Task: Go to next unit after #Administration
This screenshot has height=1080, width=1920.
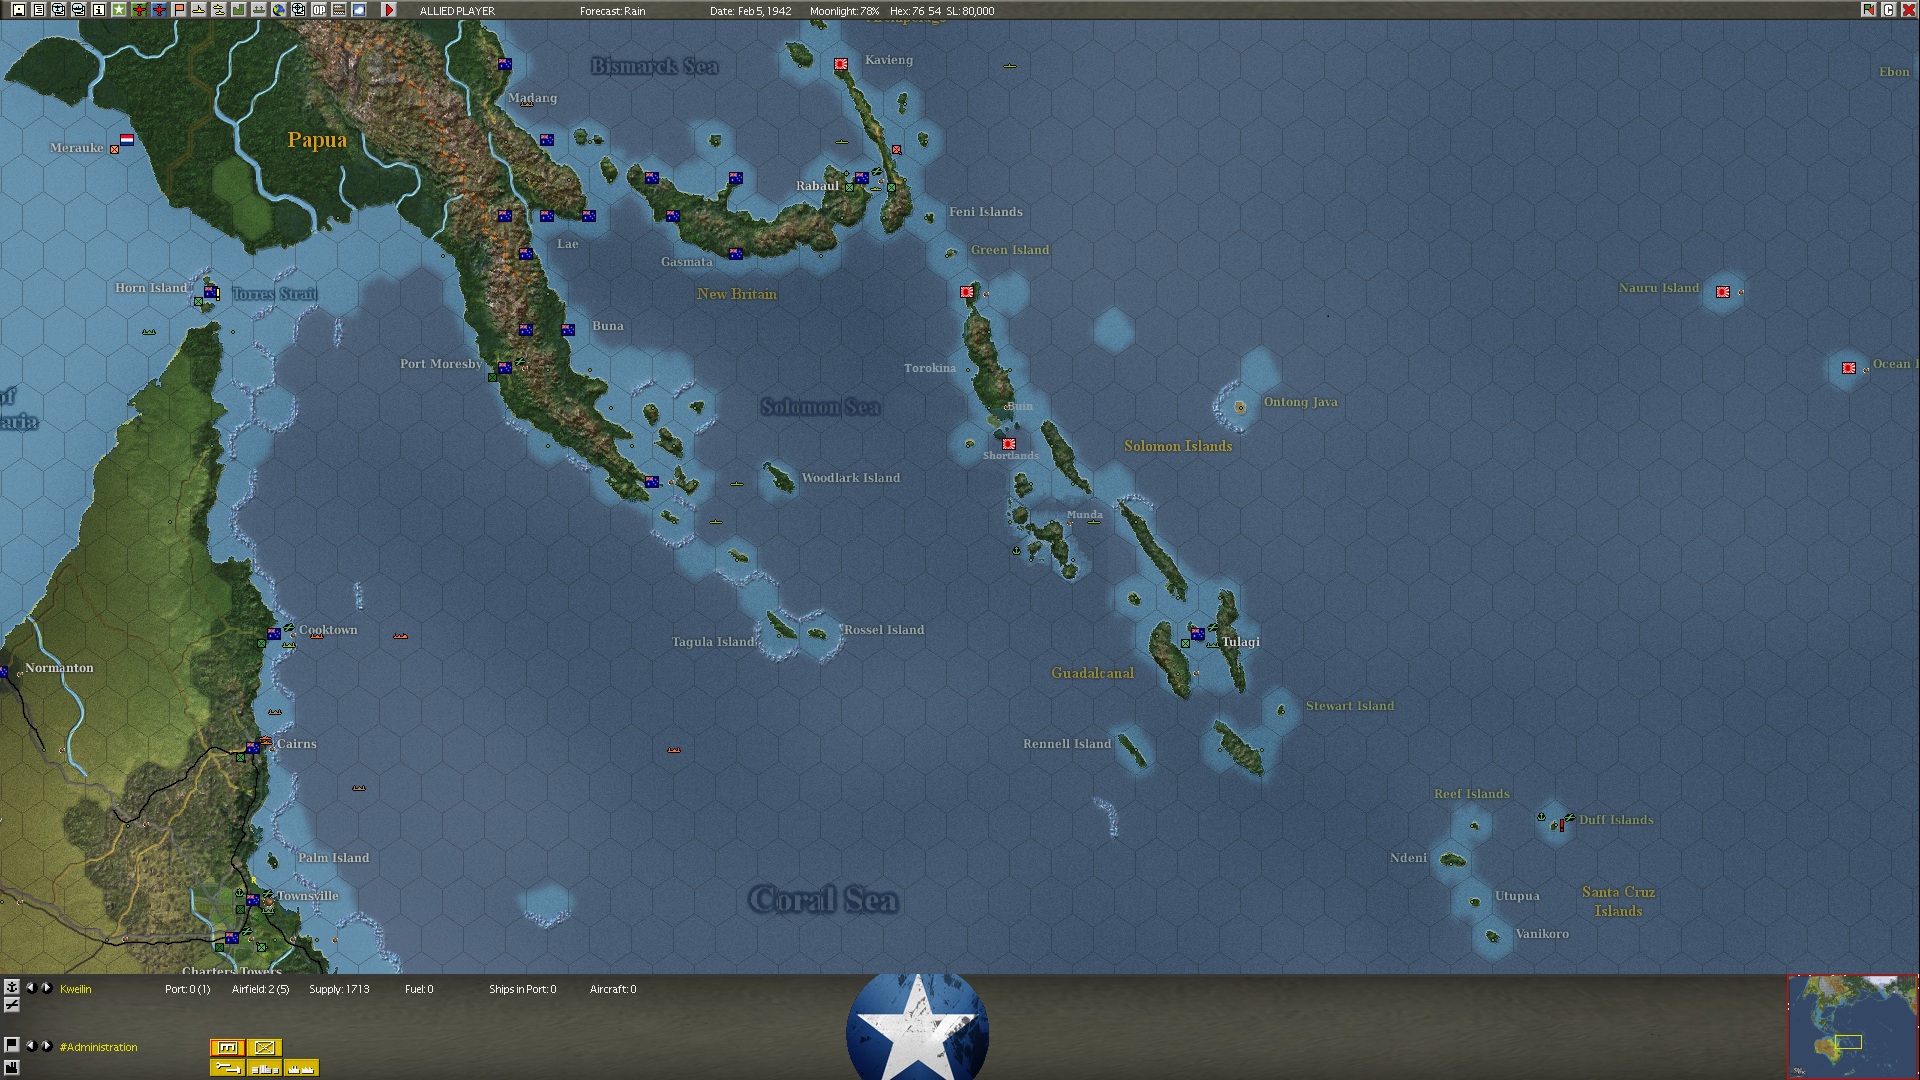Action: point(46,1045)
